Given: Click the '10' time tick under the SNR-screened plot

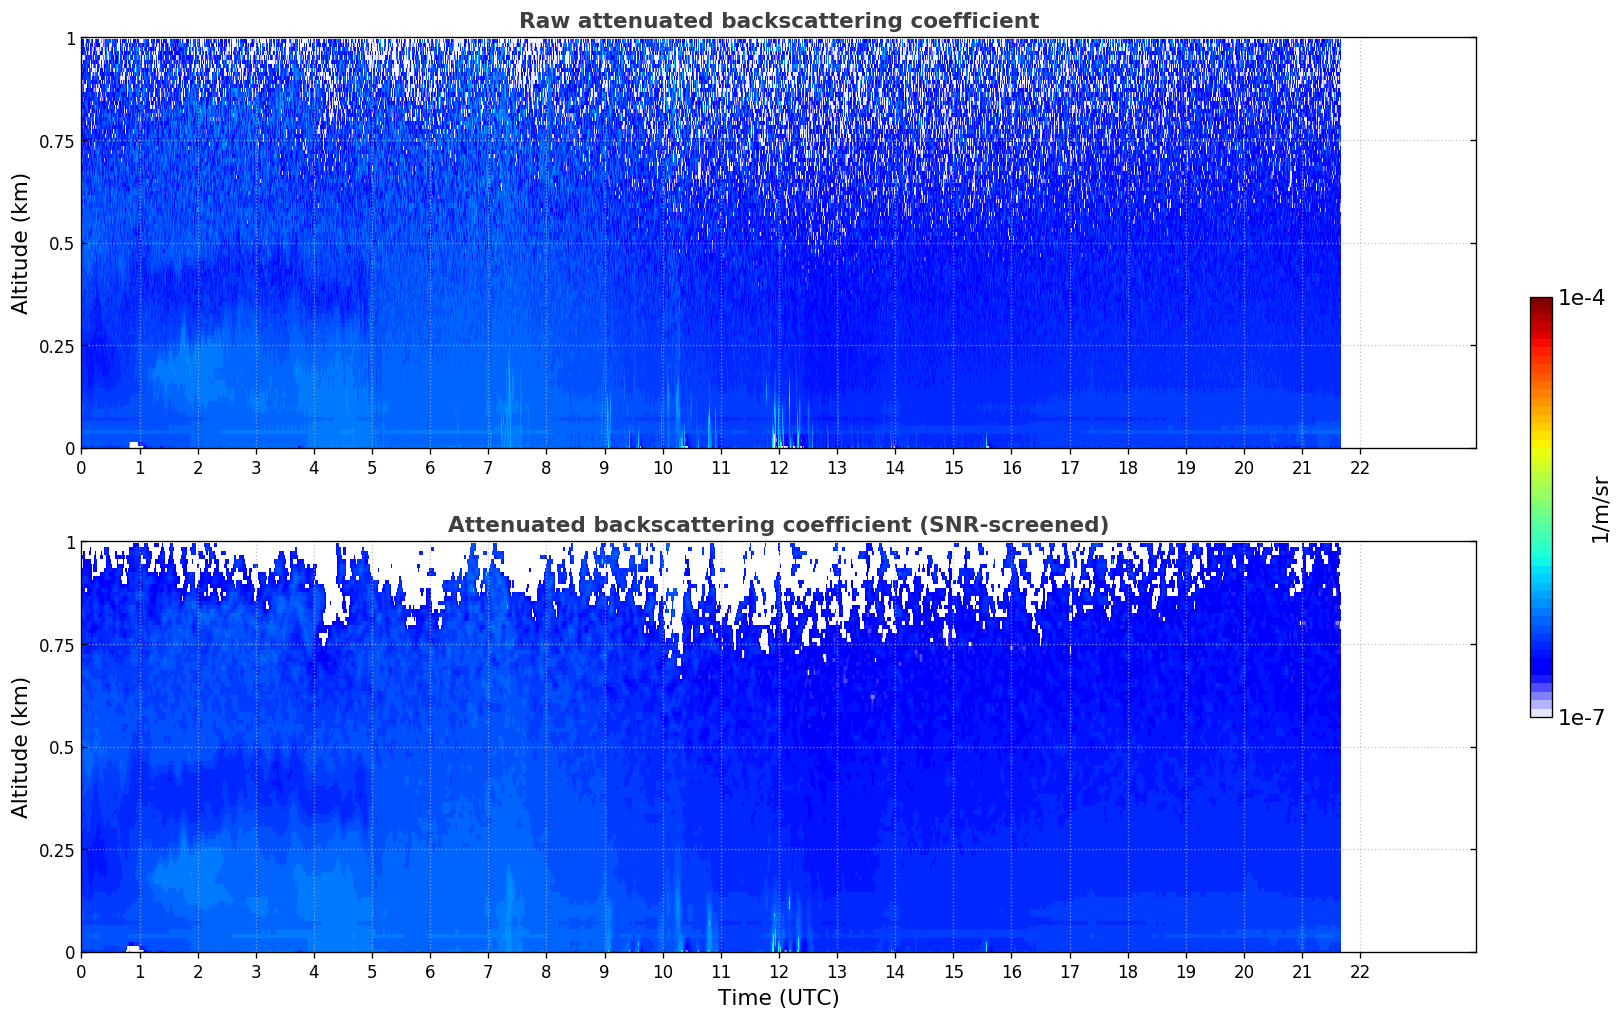Looking at the screenshot, I should [x=662, y=971].
